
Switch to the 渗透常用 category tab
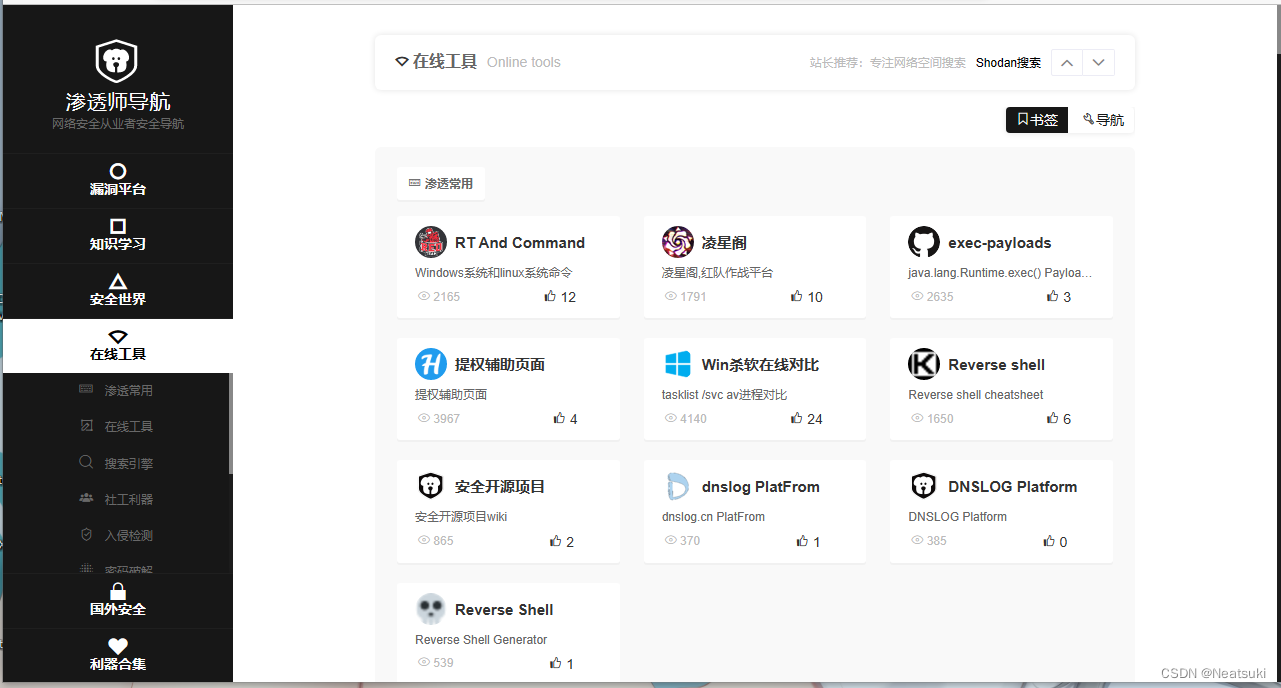[440, 183]
